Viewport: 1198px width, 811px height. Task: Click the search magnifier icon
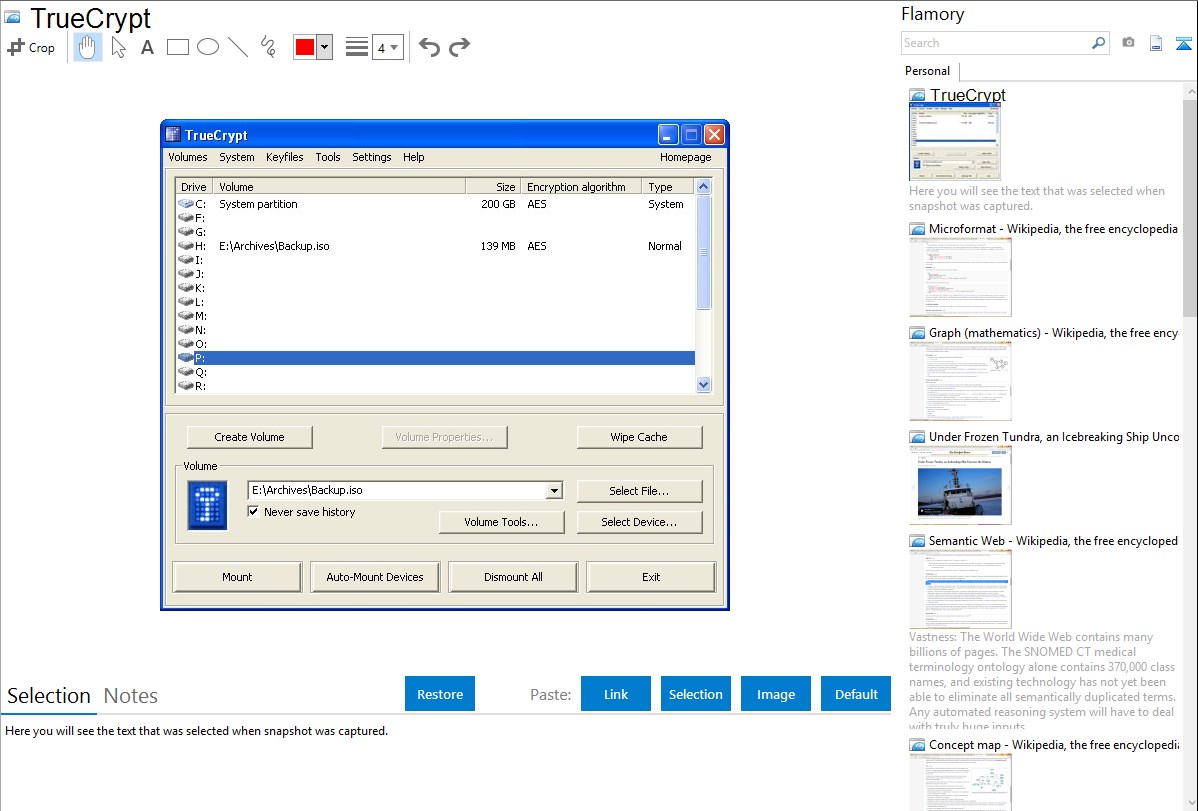pyautogui.click(x=1098, y=43)
